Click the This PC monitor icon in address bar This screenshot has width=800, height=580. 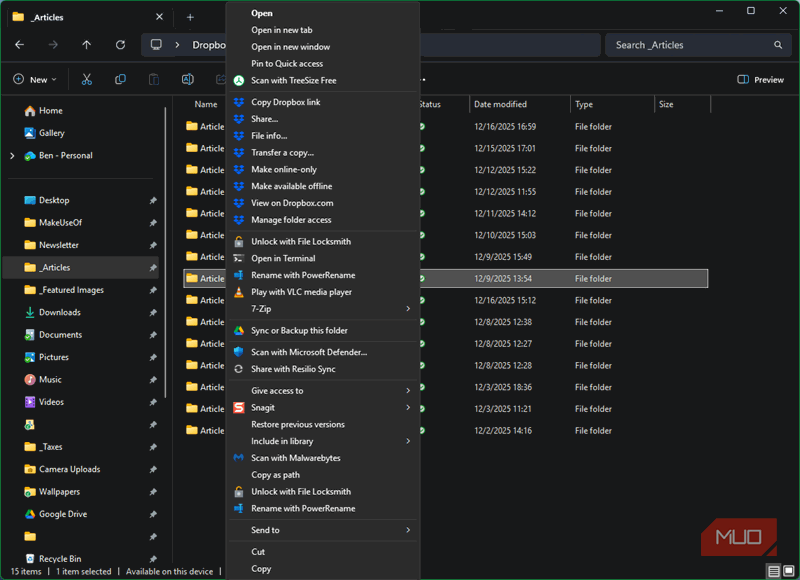(156, 45)
